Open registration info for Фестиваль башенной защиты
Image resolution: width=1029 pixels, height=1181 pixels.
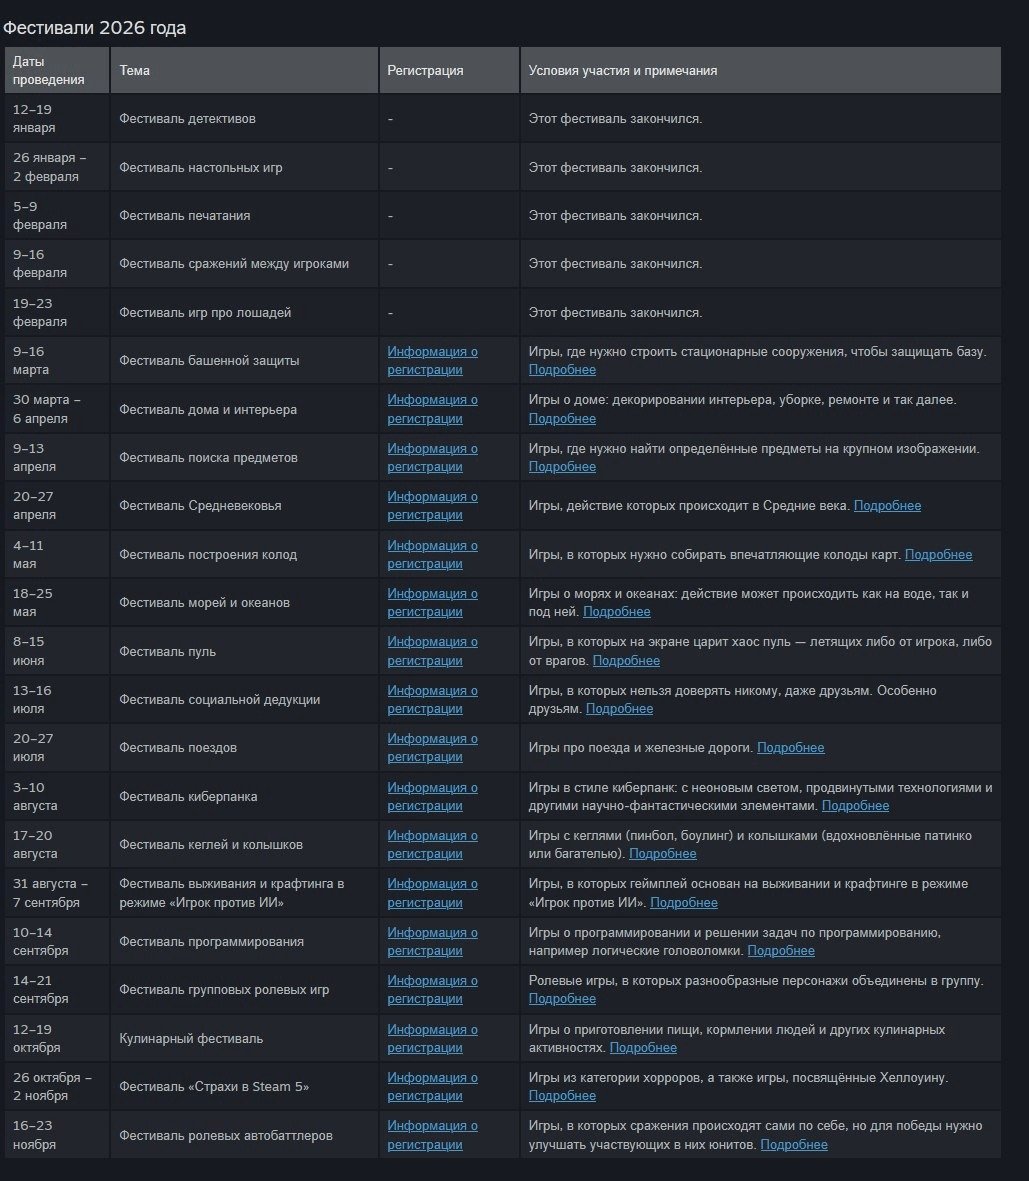point(432,360)
